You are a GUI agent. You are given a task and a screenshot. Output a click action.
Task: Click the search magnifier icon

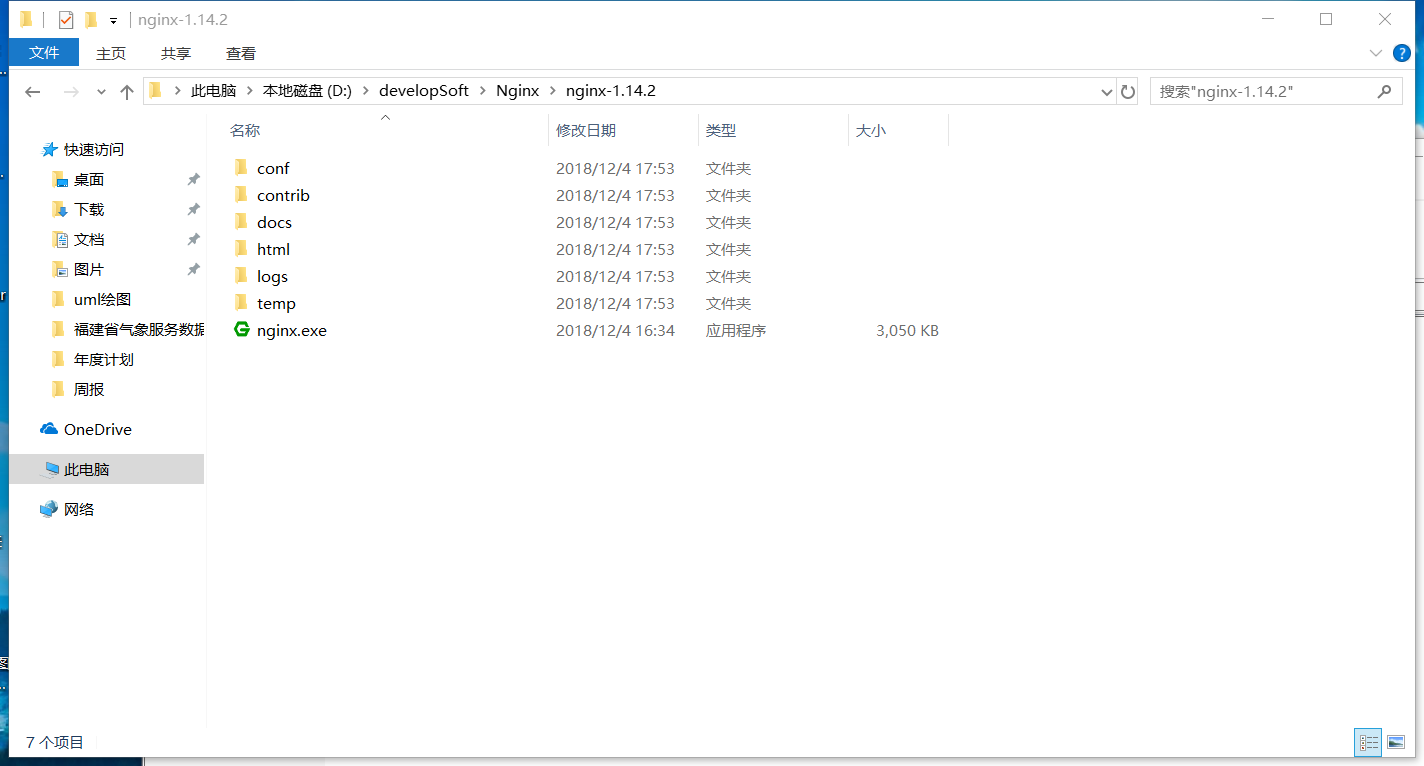coord(1384,91)
